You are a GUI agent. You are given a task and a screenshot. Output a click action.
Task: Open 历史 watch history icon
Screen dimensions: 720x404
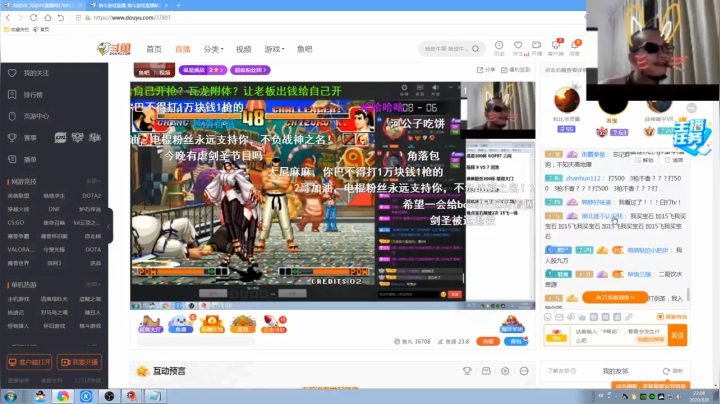click(499, 47)
